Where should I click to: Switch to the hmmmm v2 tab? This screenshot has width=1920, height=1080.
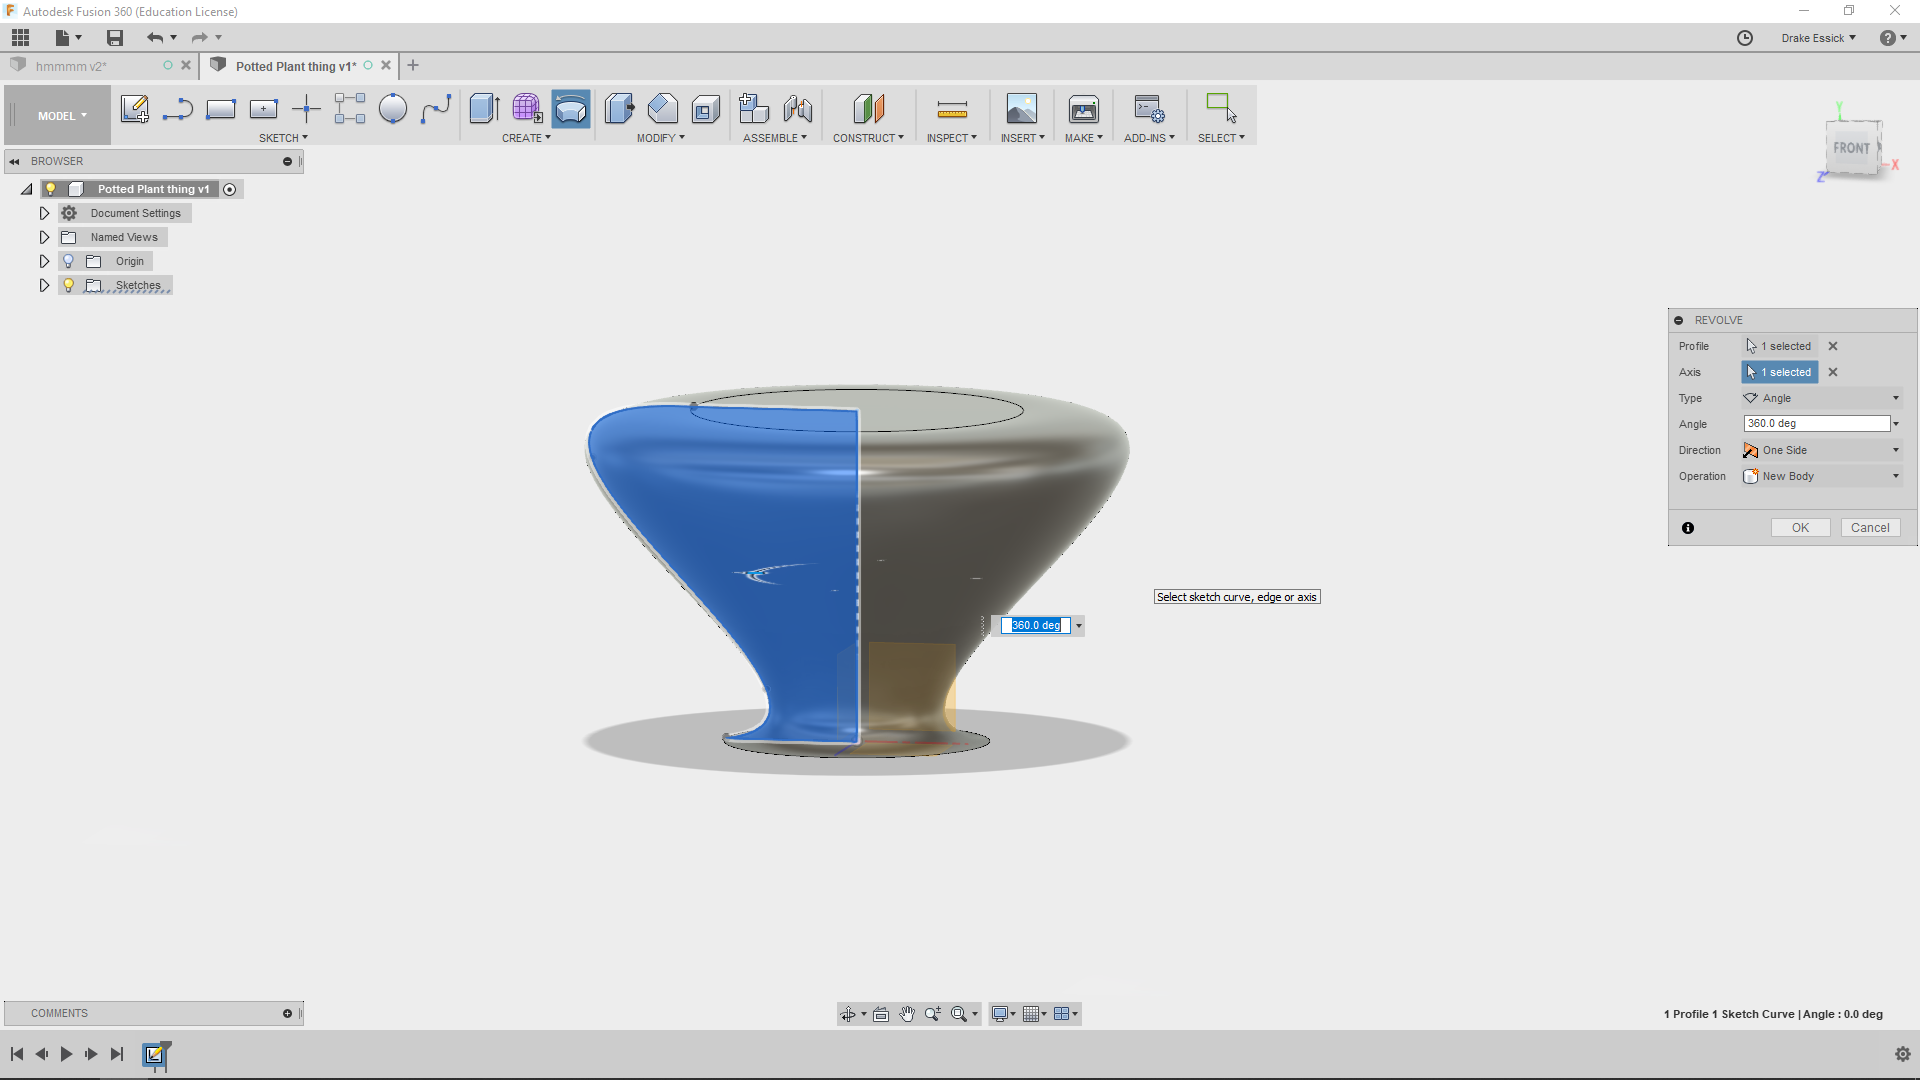pos(71,66)
